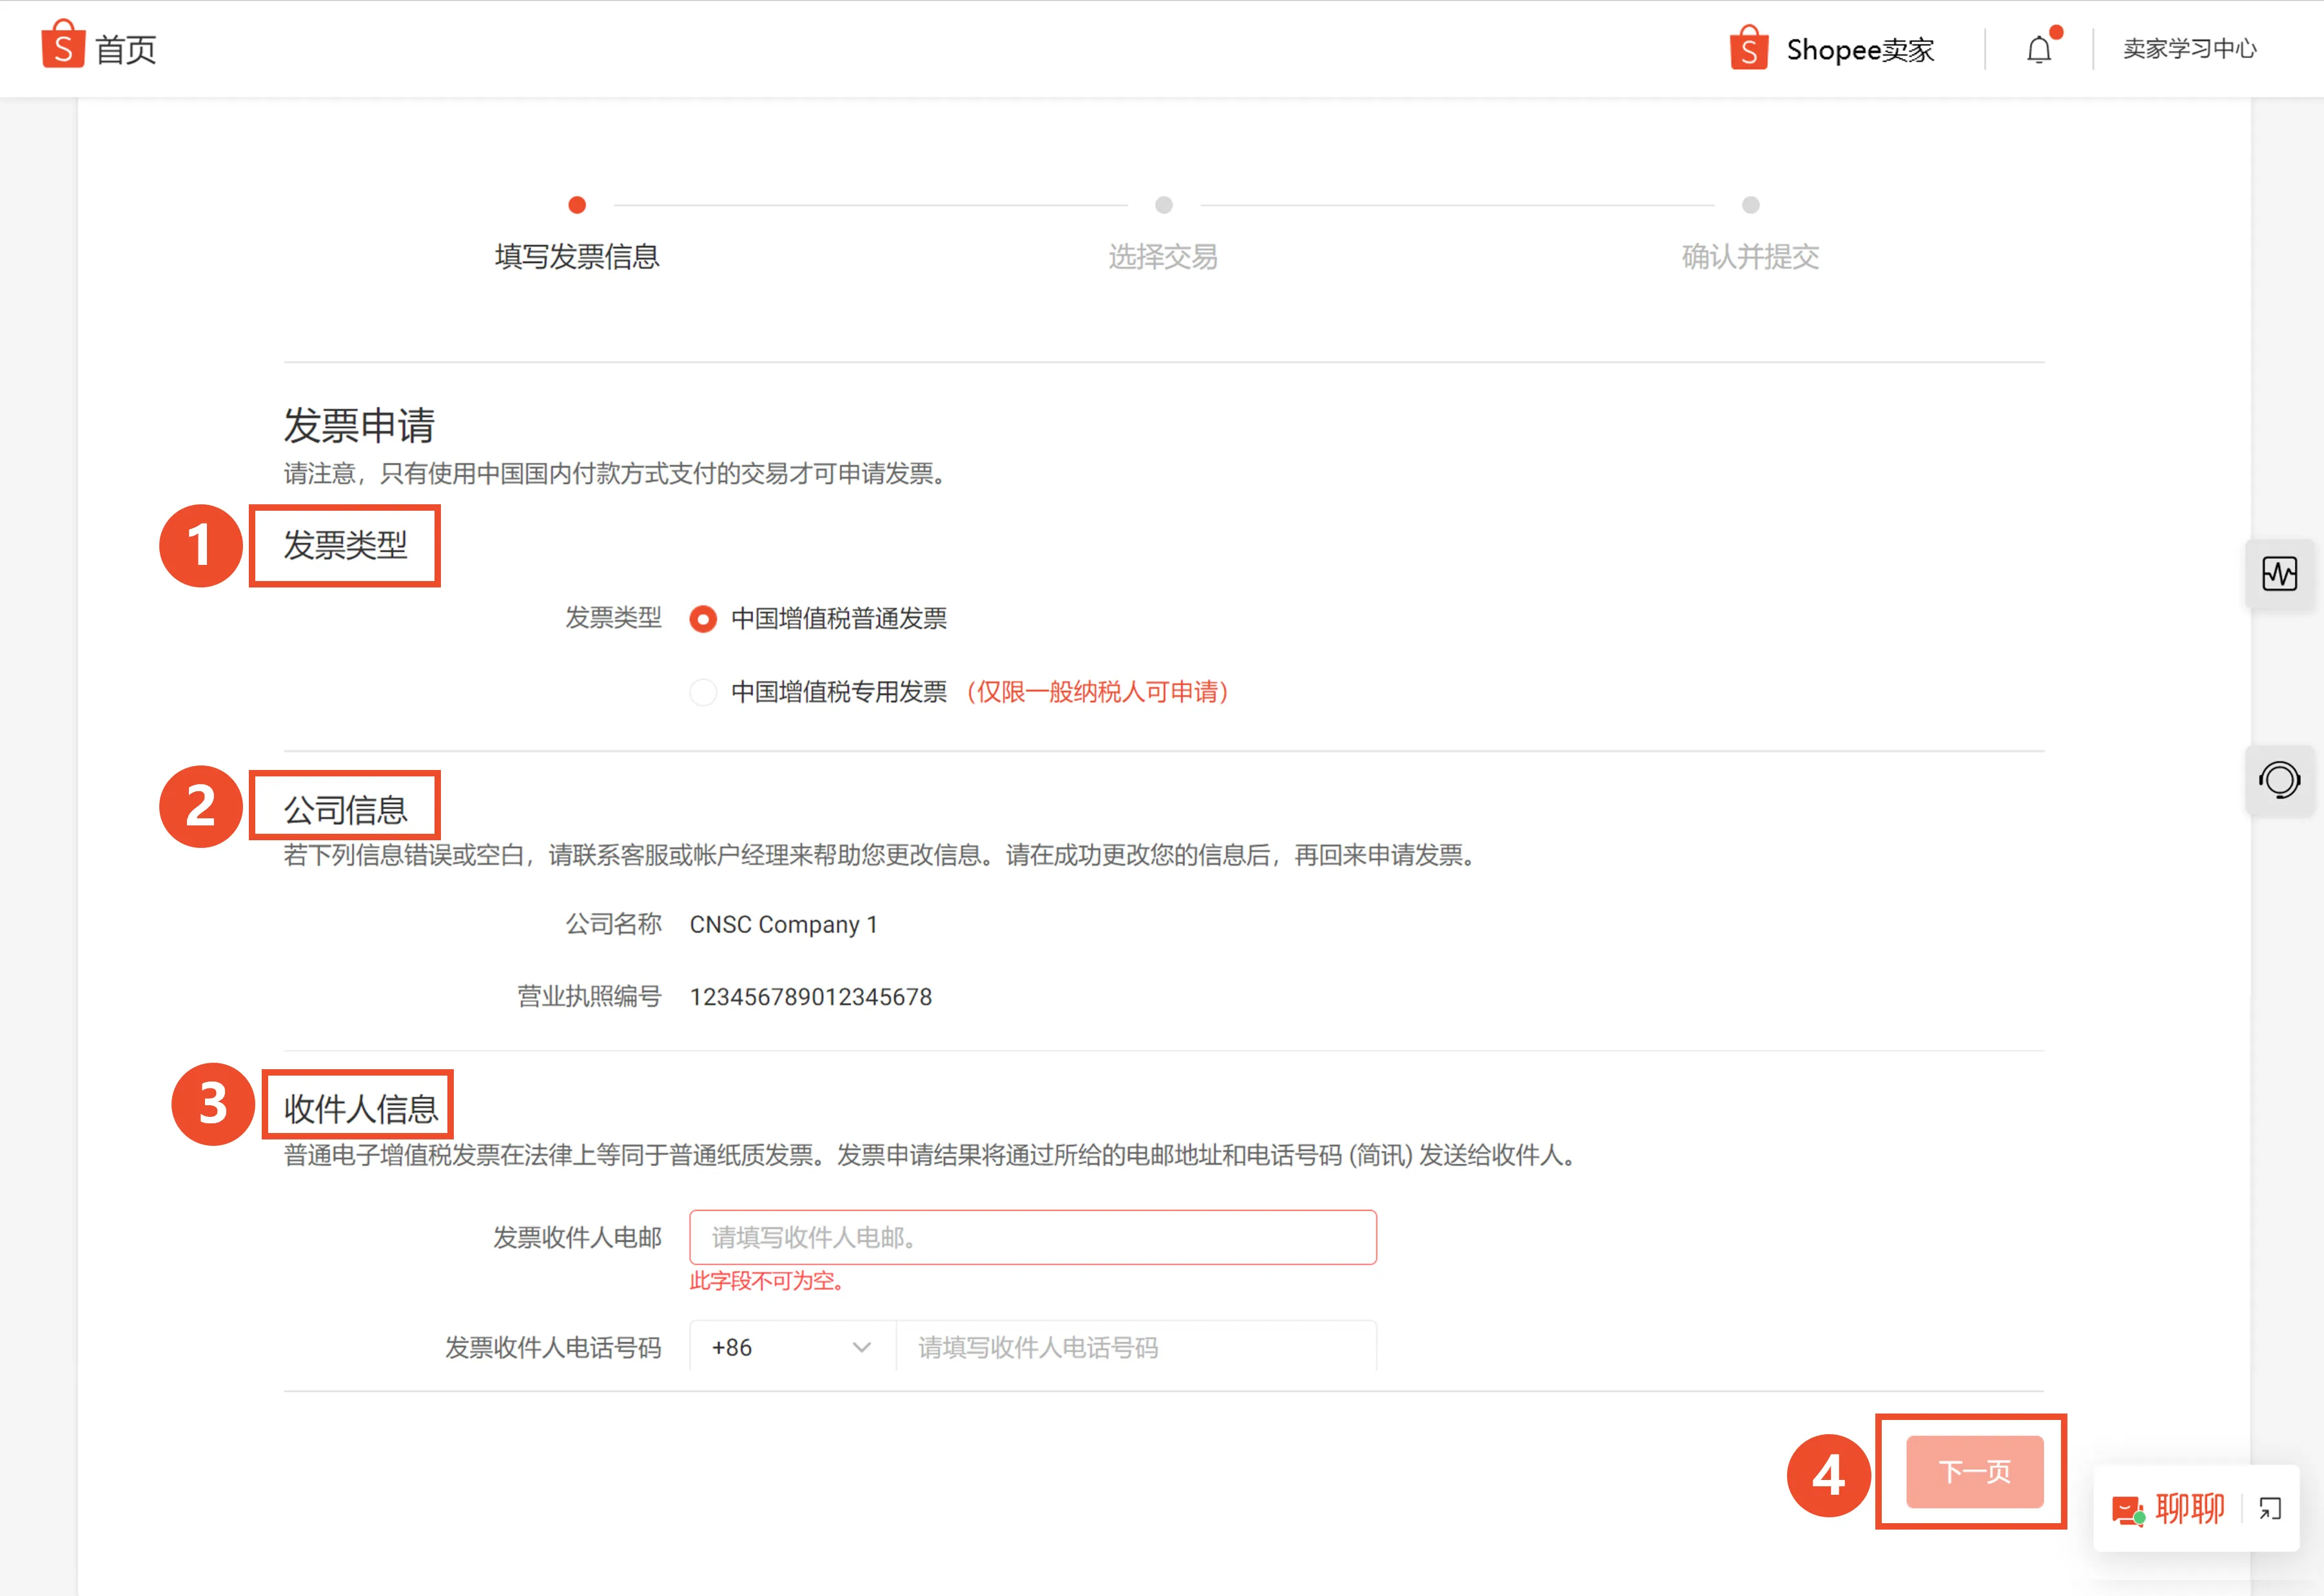This screenshot has width=2324, height=1596.
Task: Click the notification badge dot on the bell
Action: click(2057, 33)
